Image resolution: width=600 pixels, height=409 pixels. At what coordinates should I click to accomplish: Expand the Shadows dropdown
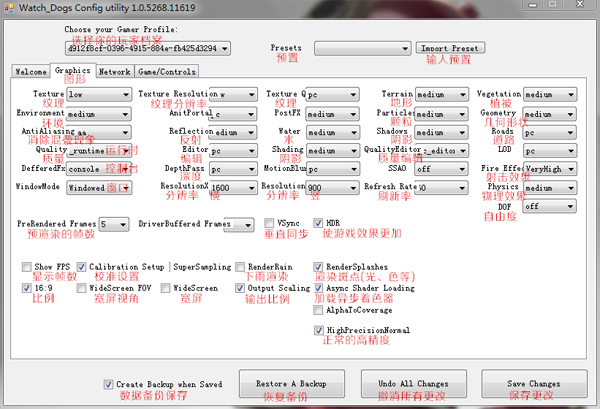(442, 132)
